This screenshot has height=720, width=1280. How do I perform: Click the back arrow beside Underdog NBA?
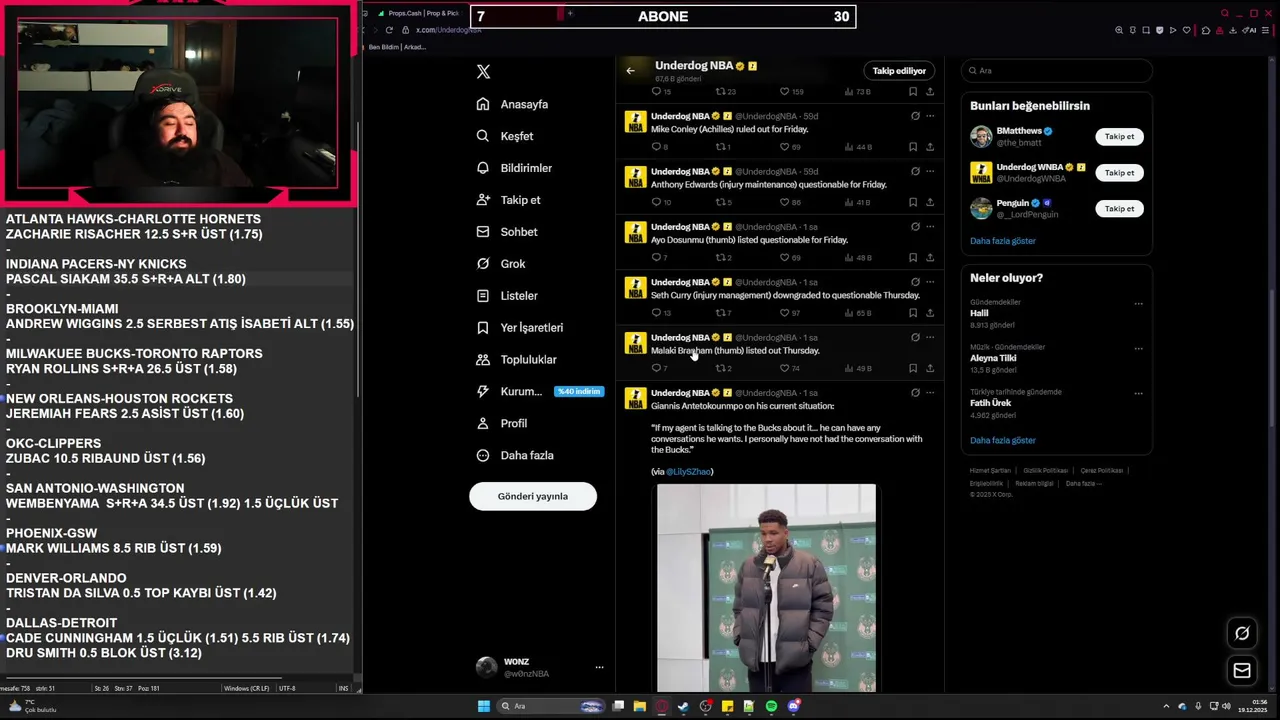(631, 71)
